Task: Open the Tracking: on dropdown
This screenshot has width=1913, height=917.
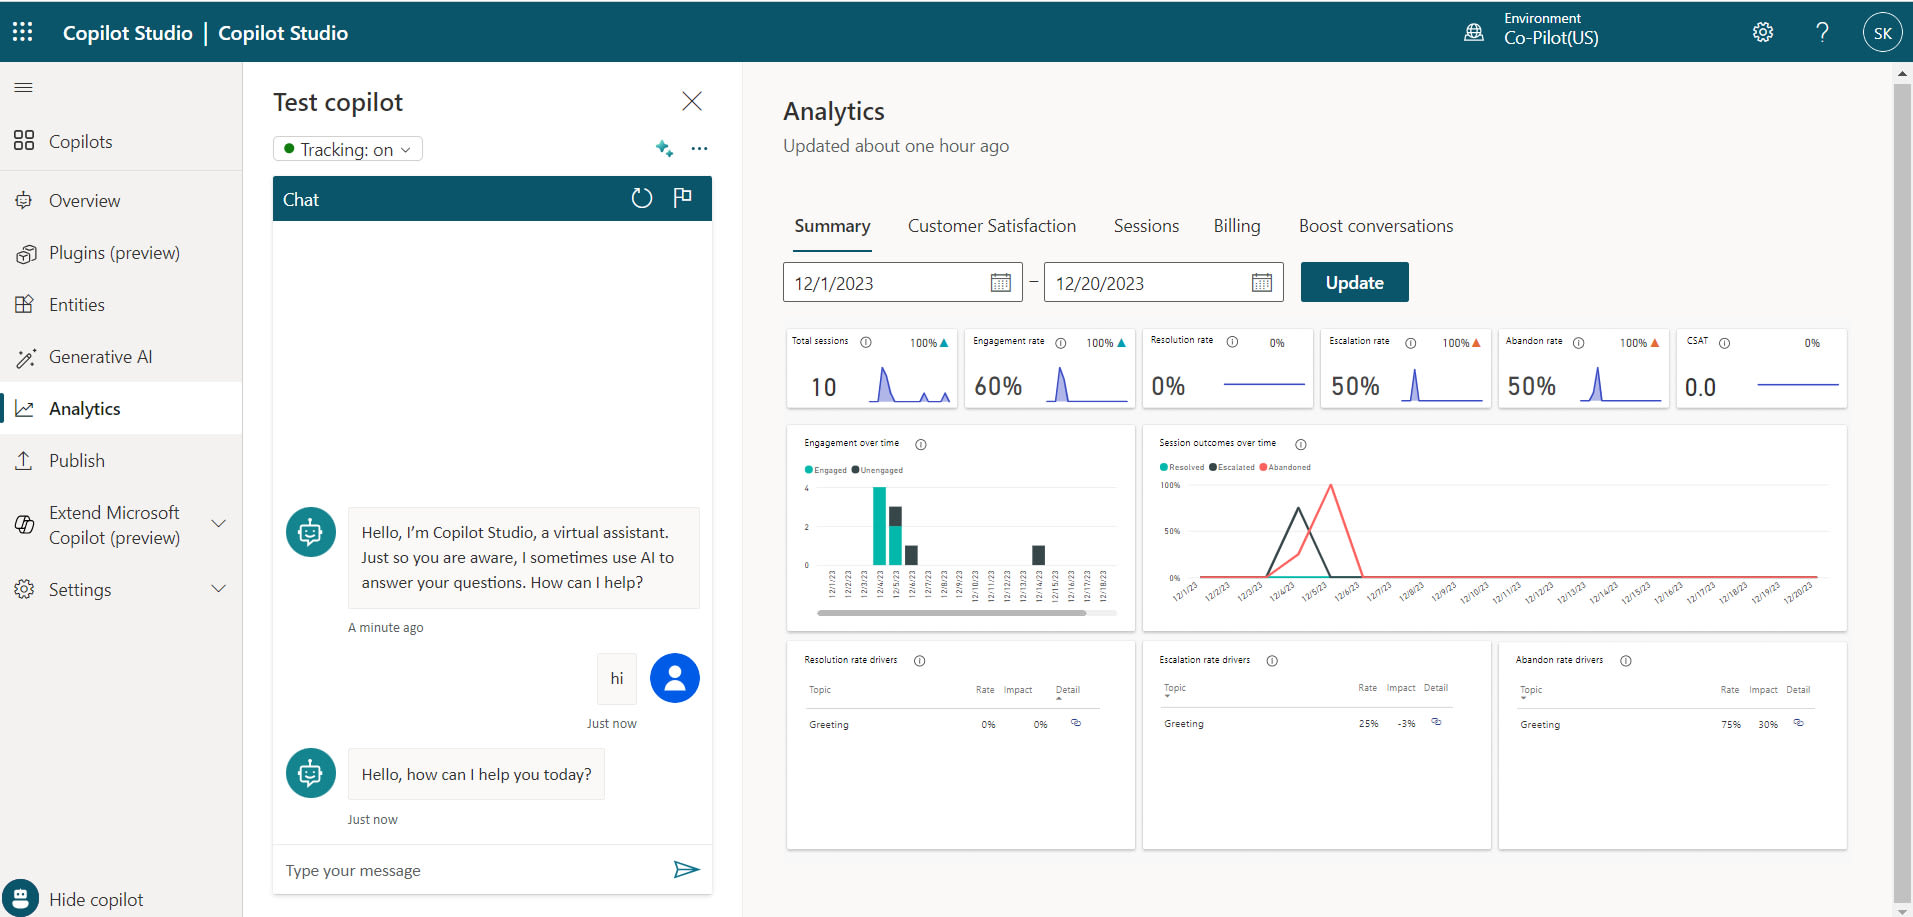Action: pyautogui.click(x=348, y=149)
